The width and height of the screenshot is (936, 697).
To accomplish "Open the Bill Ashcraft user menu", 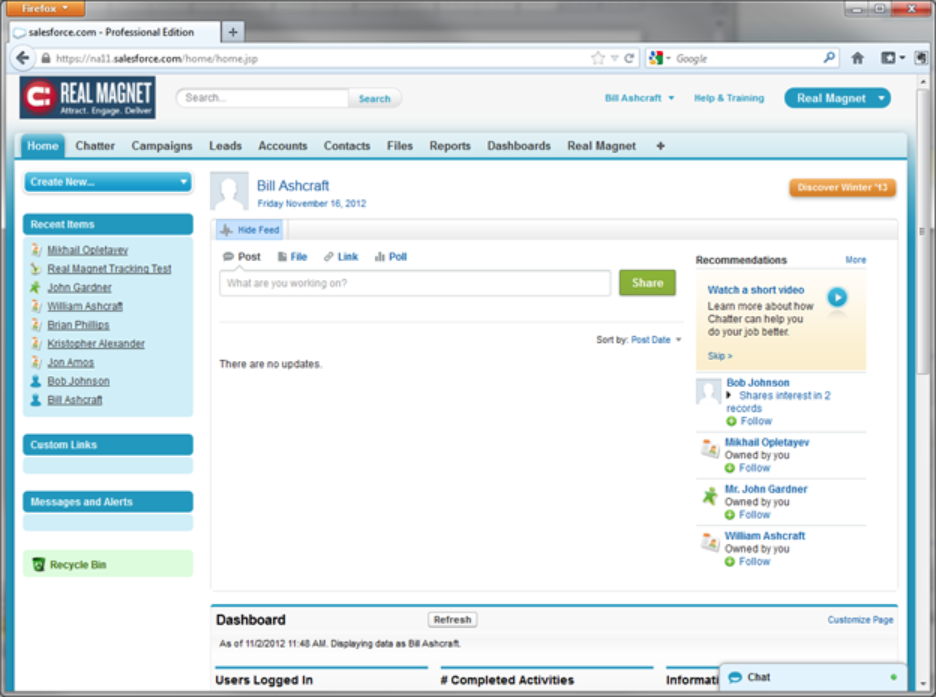I will coord(639,98).
